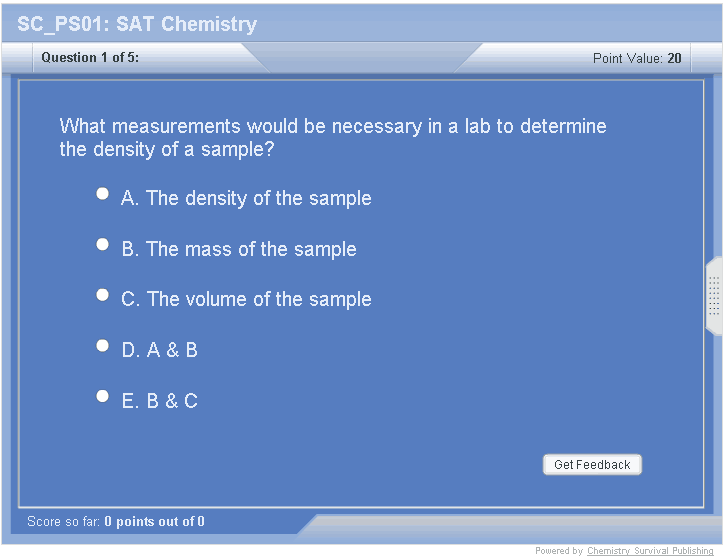Expand the side panel grip handle

point(714,296)
